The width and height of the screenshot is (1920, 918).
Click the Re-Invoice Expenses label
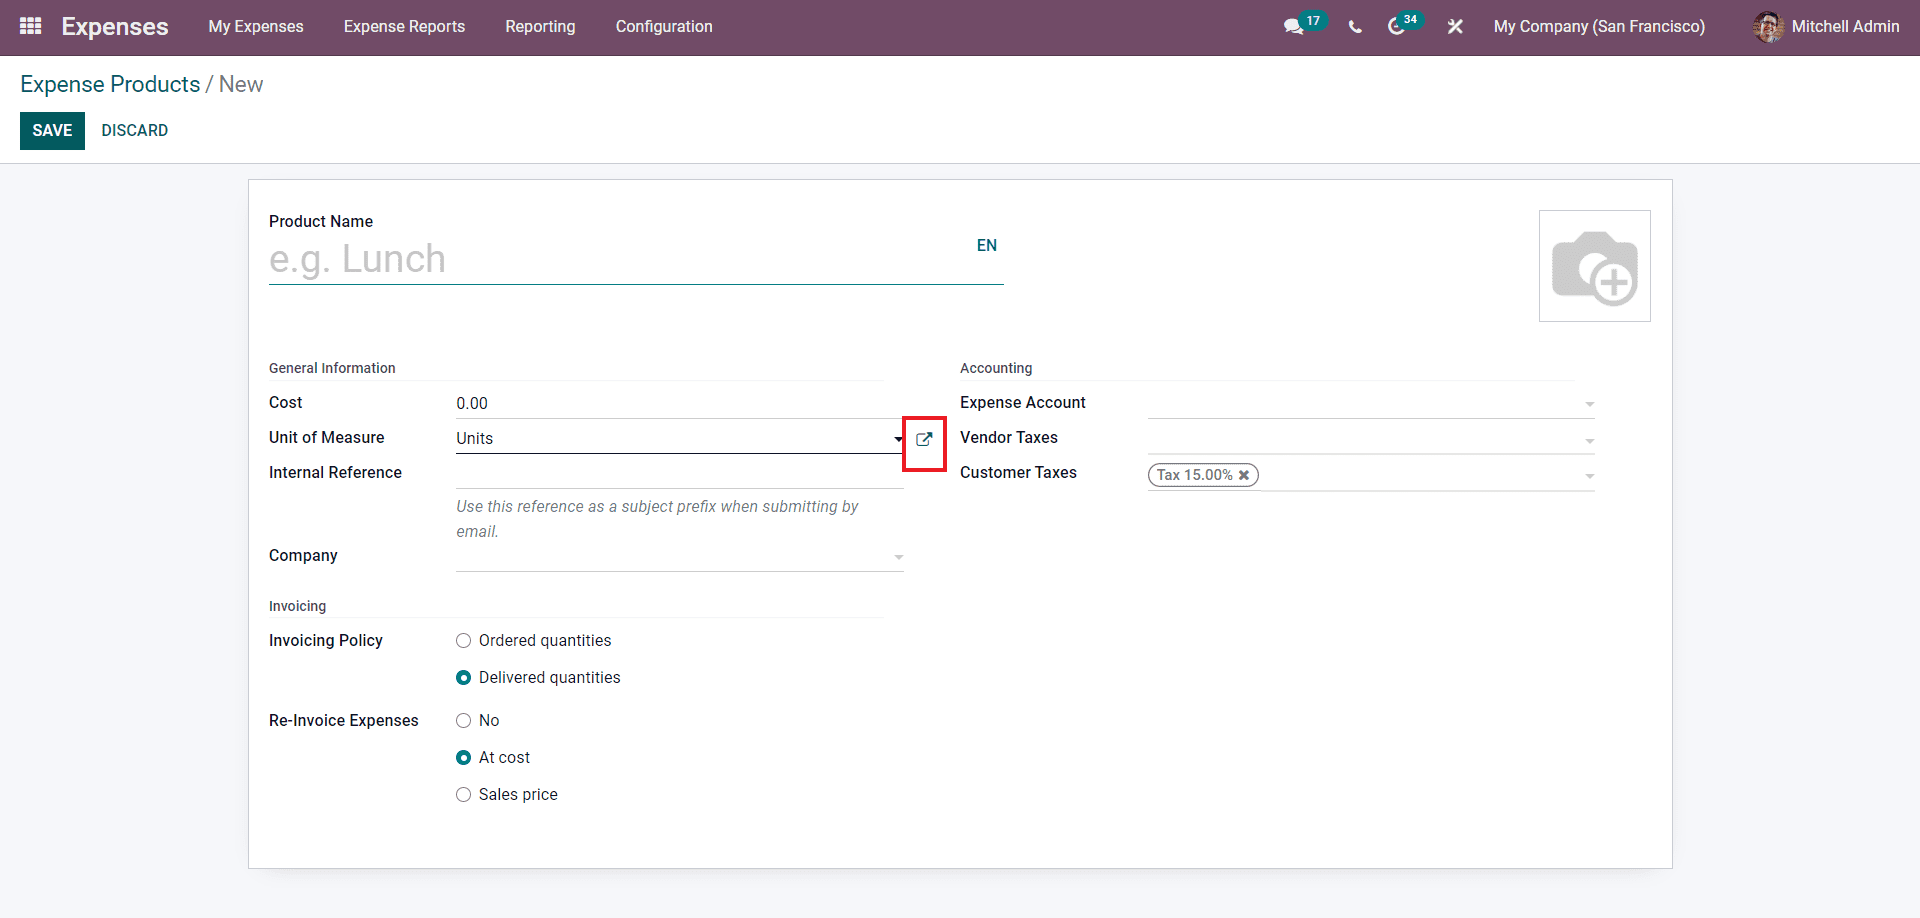[344, 721]
